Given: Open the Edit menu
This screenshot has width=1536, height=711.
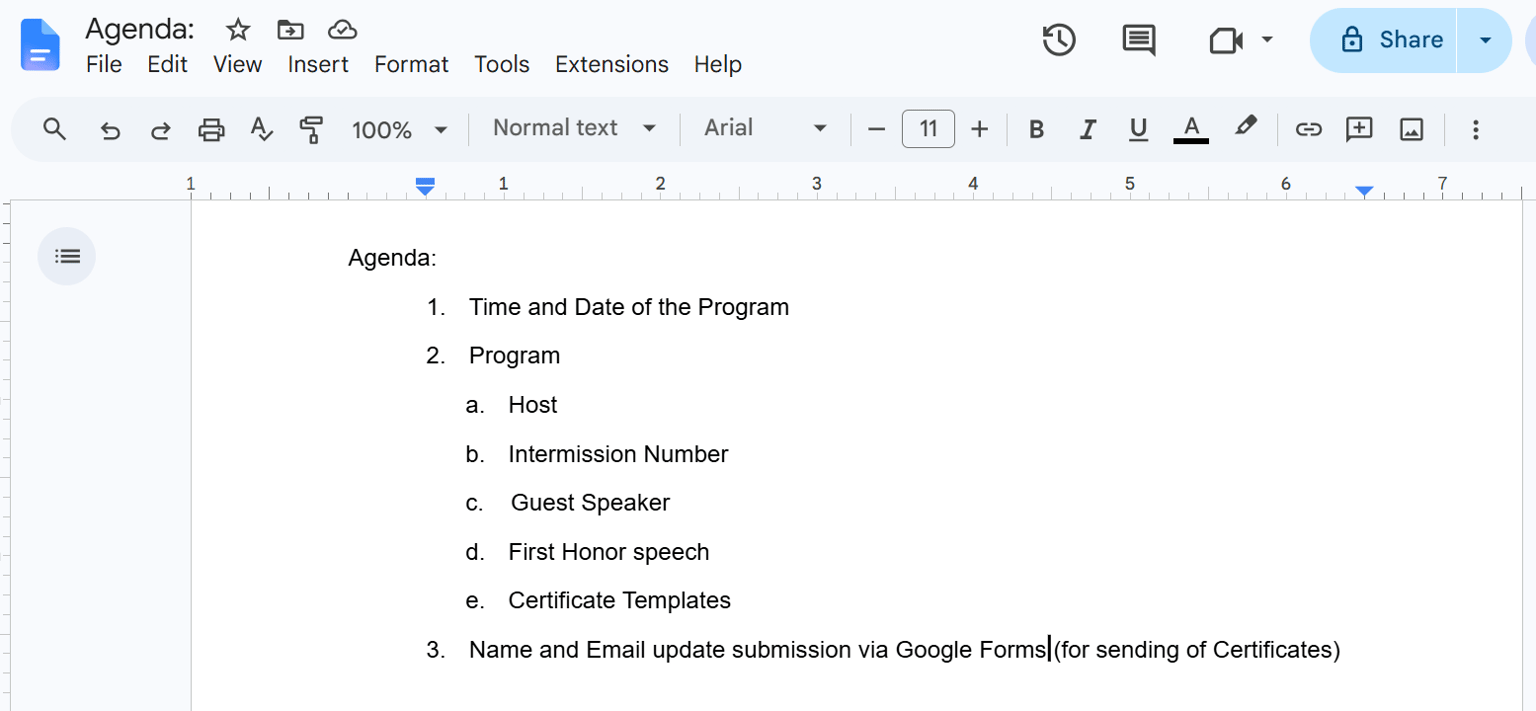Looking at the screenshot, I should click(x=167, y=64).
